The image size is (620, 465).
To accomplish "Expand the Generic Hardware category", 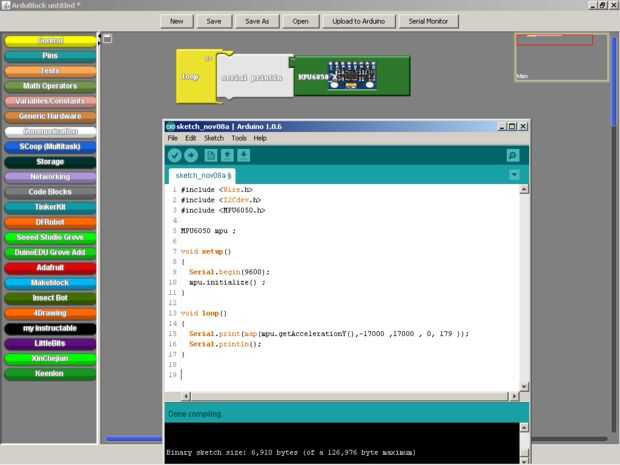I will click(x=50, y=116).
